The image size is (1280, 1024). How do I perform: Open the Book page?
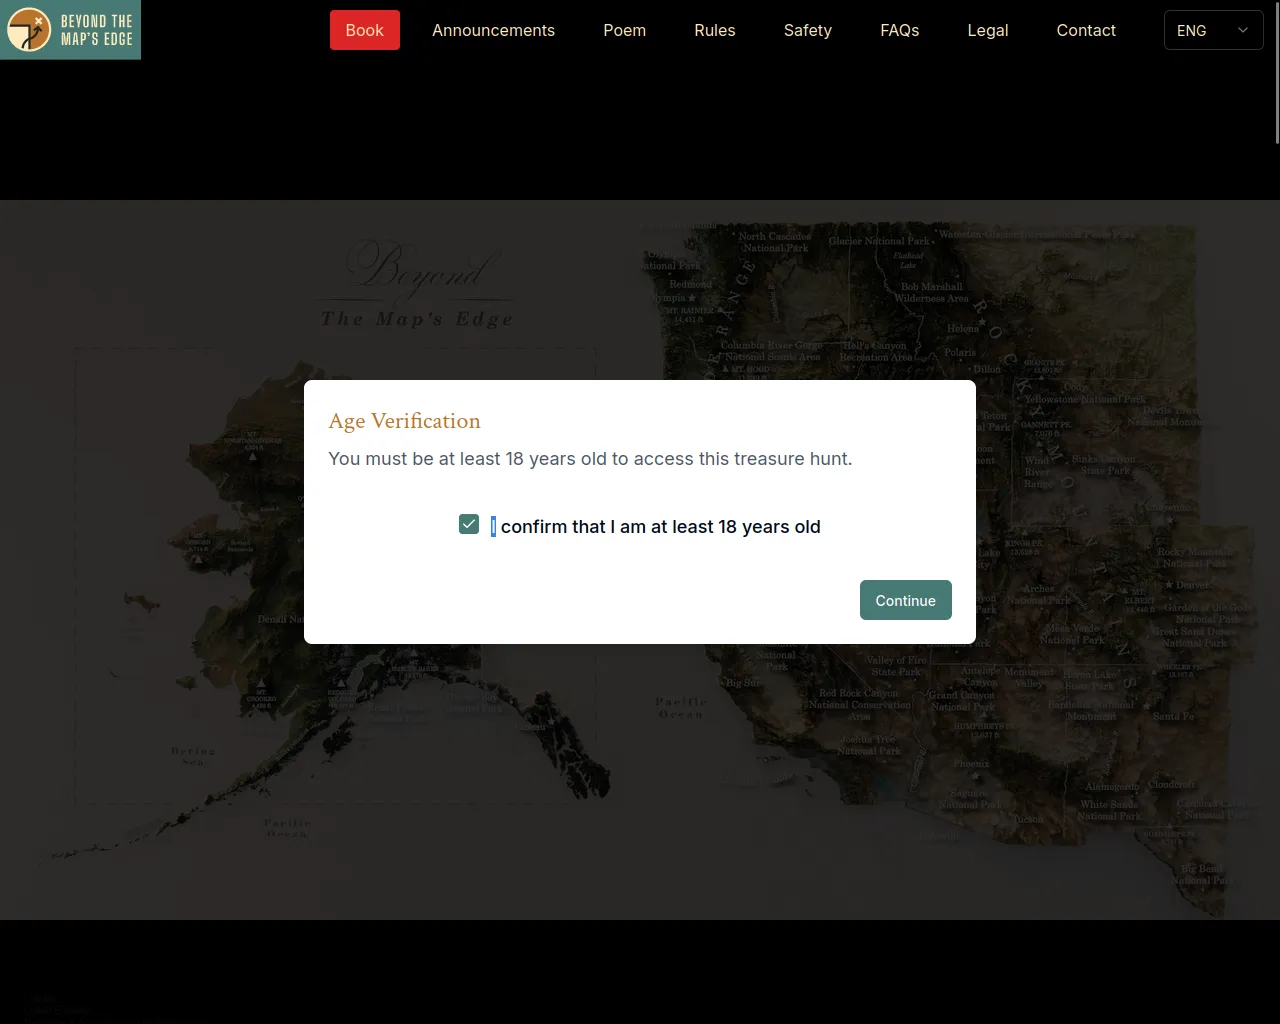point(365,30)
